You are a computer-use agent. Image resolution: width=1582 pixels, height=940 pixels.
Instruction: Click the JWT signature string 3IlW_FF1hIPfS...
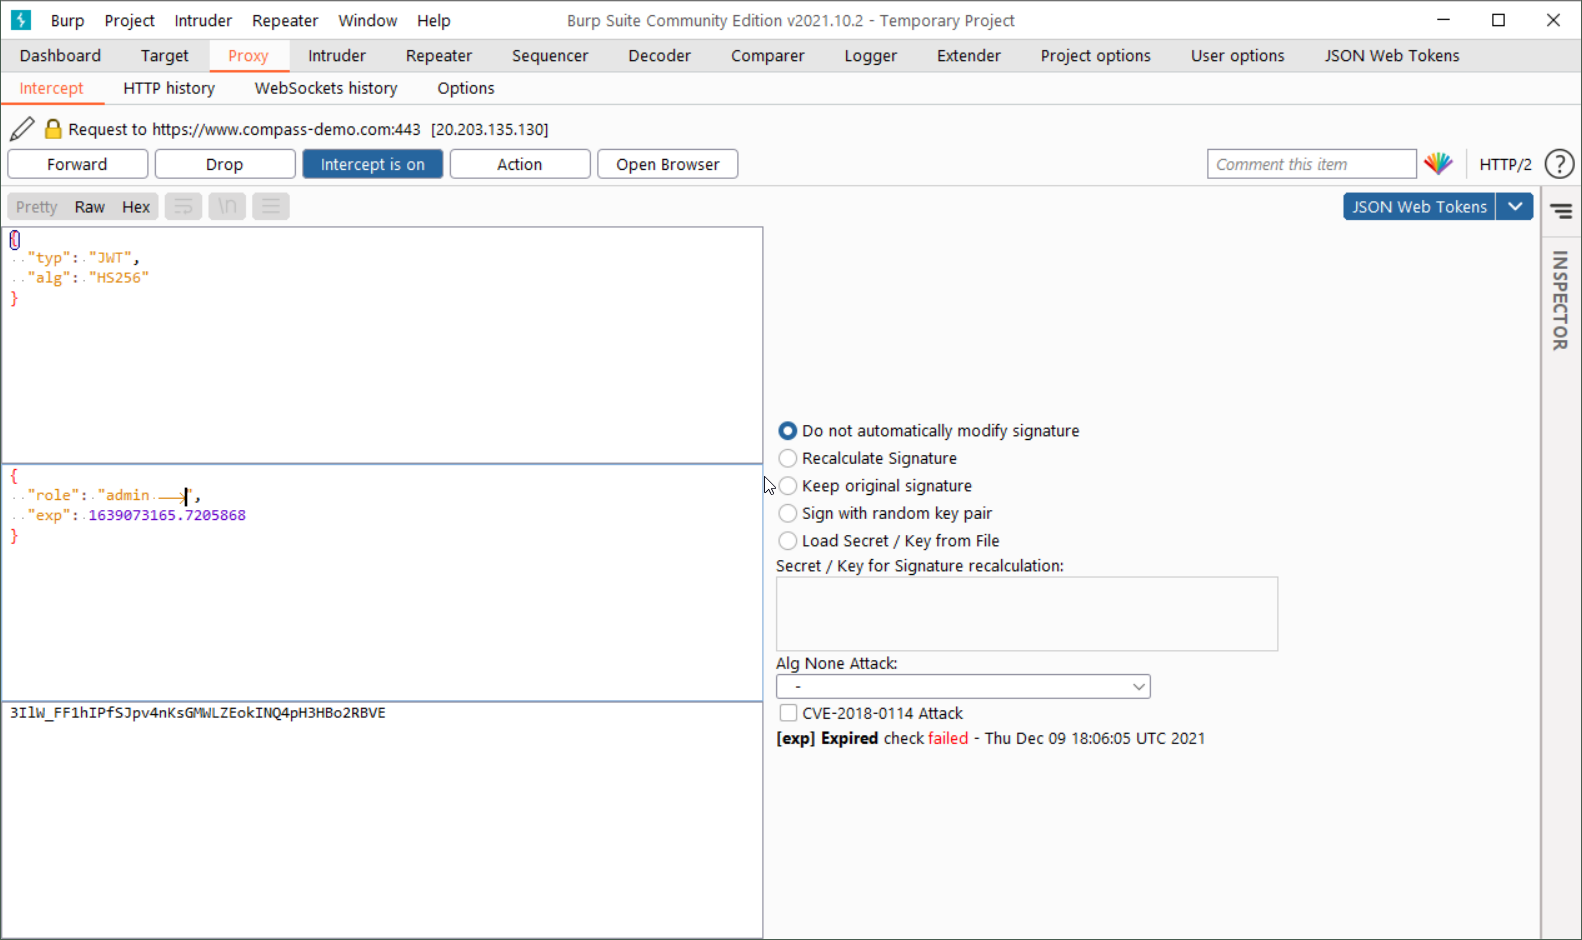point(198,713)
